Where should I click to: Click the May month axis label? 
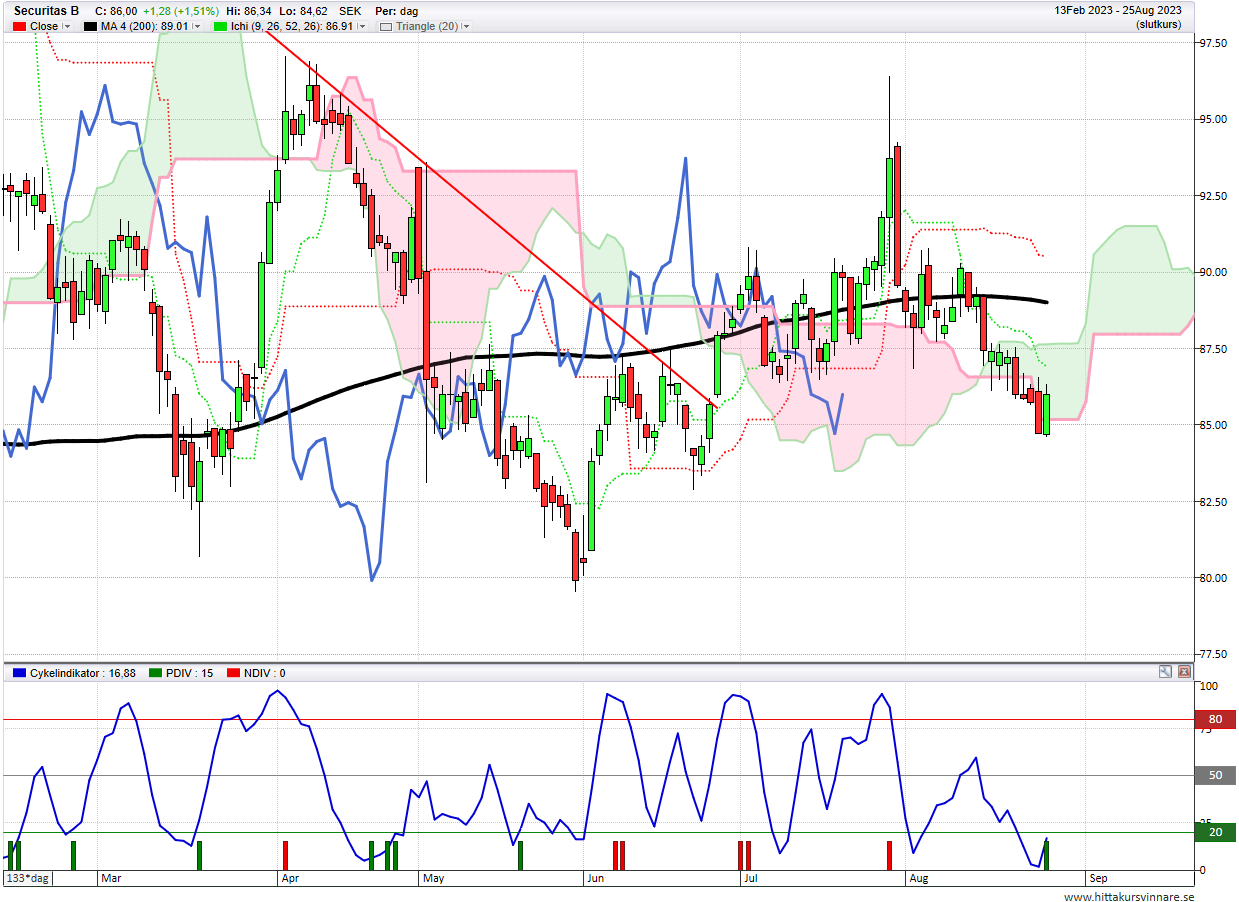(x=433, y=878)
